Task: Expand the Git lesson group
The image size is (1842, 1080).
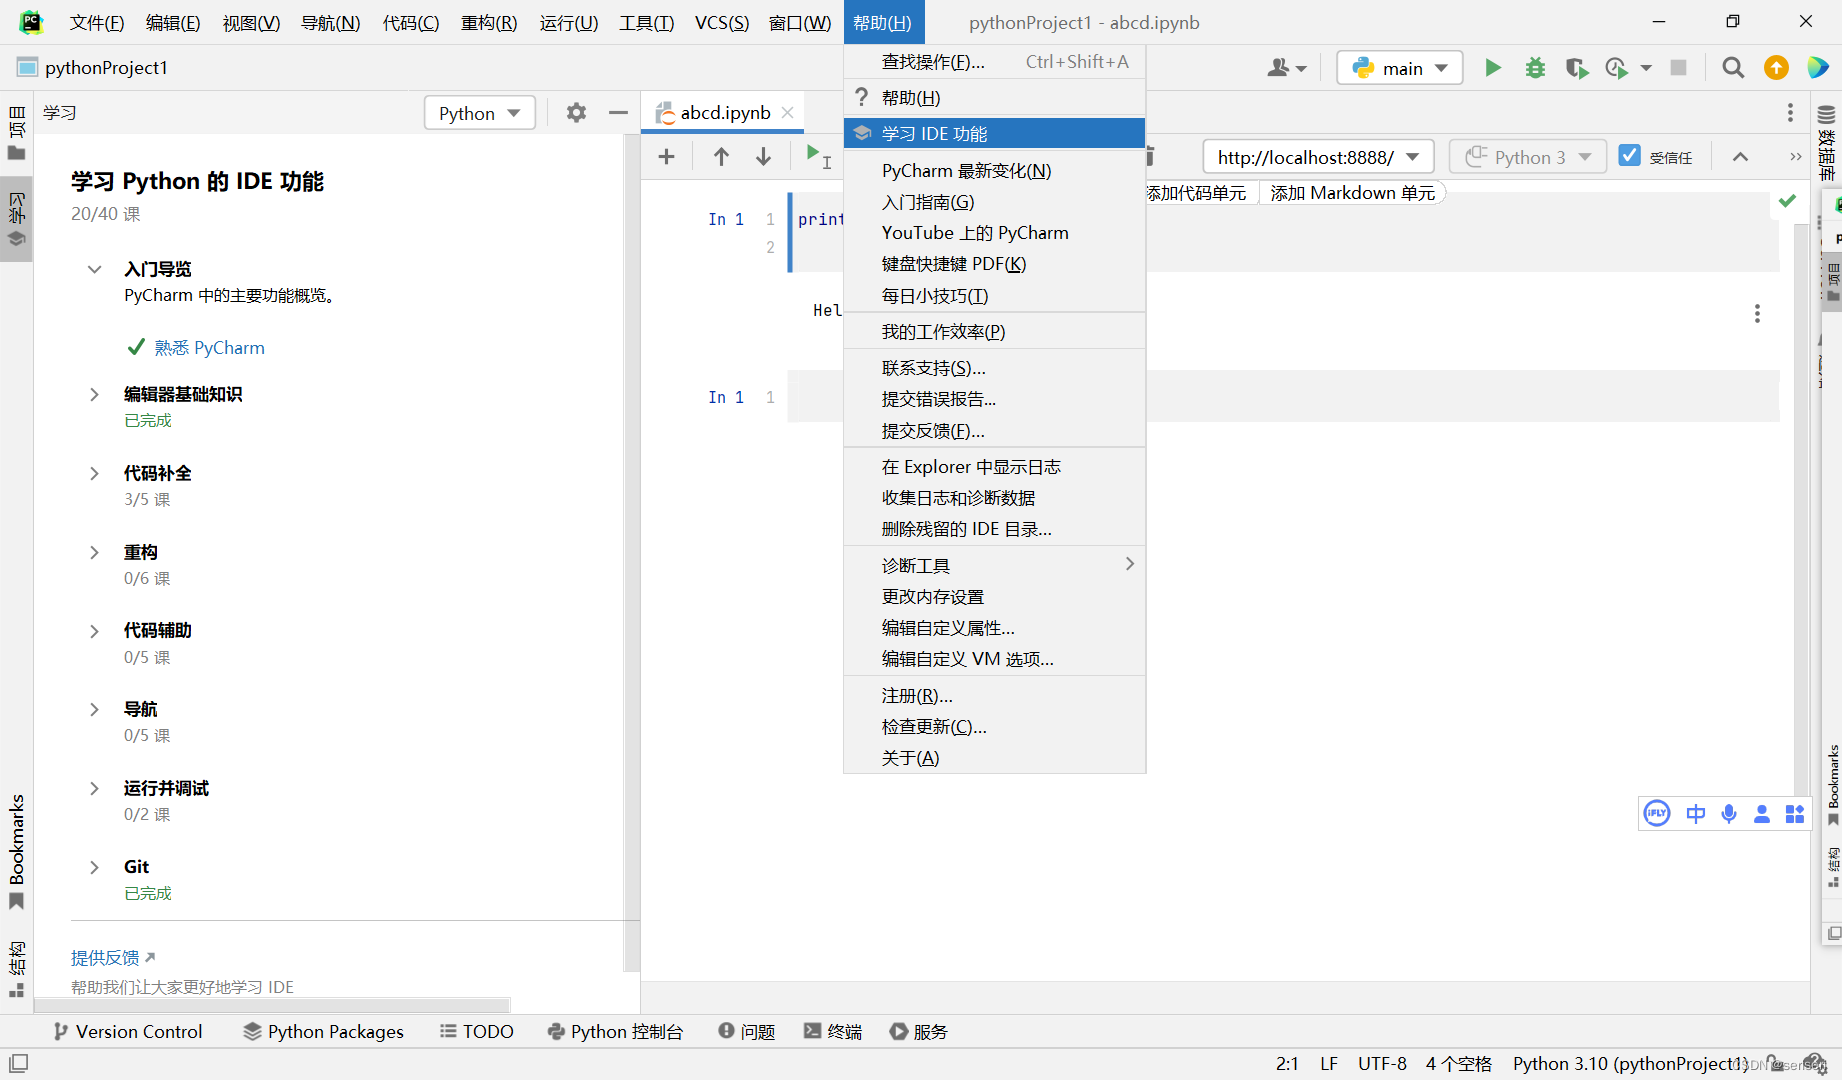Action: tap(94, 867)
